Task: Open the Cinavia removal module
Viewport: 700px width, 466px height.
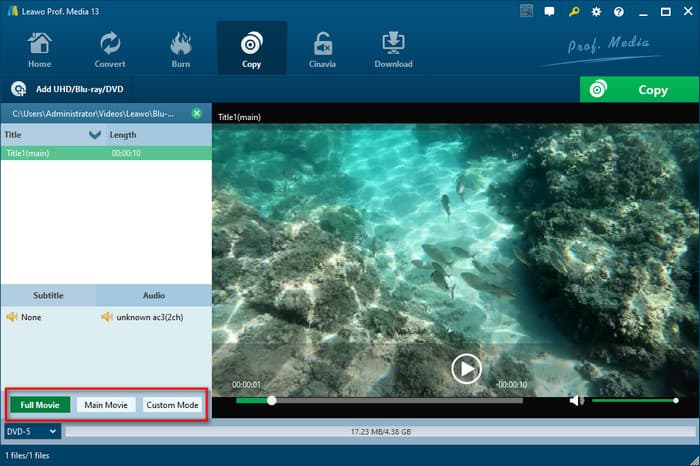Action: (x=323, y=50)
